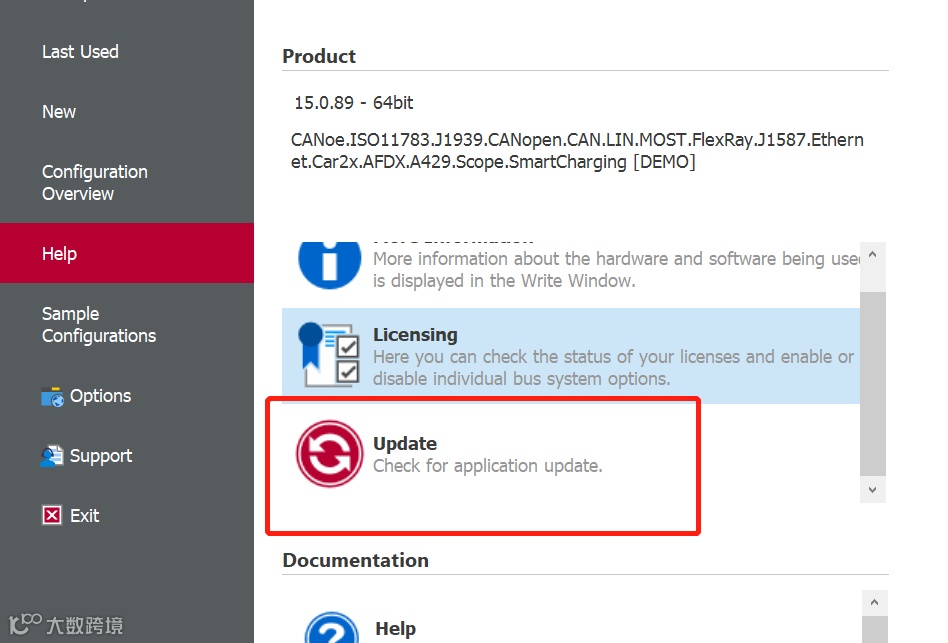Open the Support entry label

(101, 456)
